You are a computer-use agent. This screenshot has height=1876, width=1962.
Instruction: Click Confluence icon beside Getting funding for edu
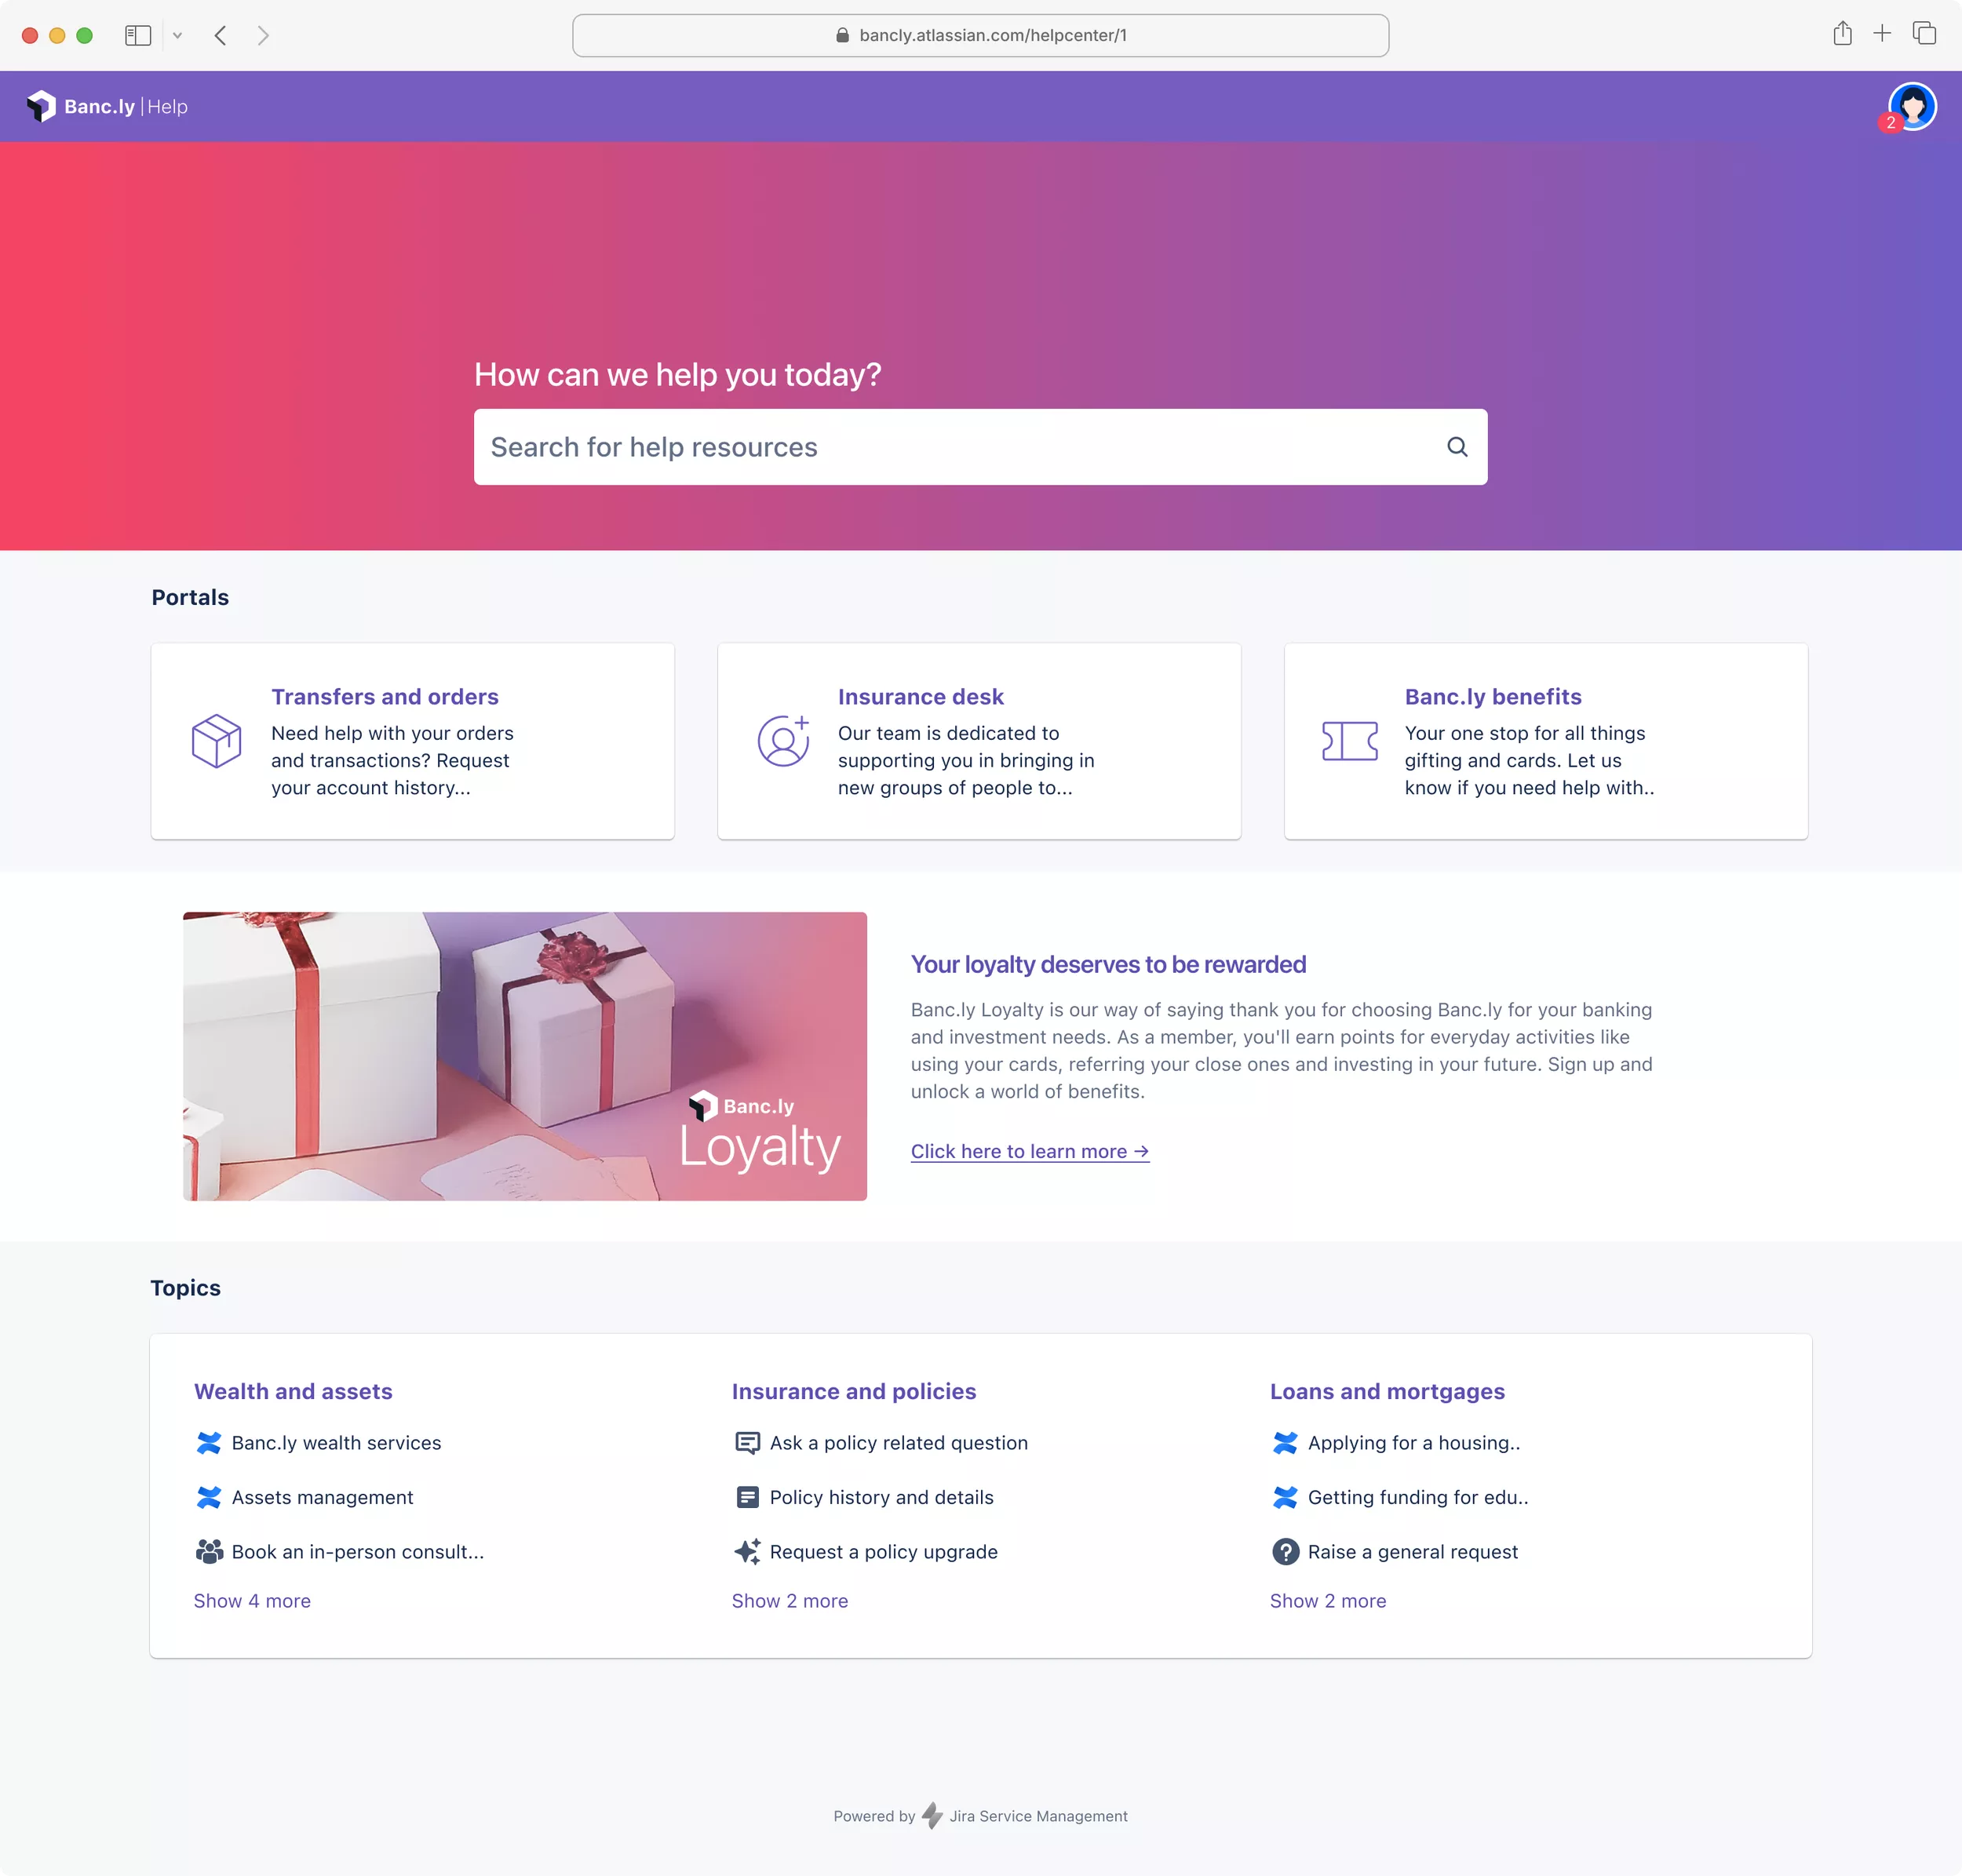point(1285,1497)
